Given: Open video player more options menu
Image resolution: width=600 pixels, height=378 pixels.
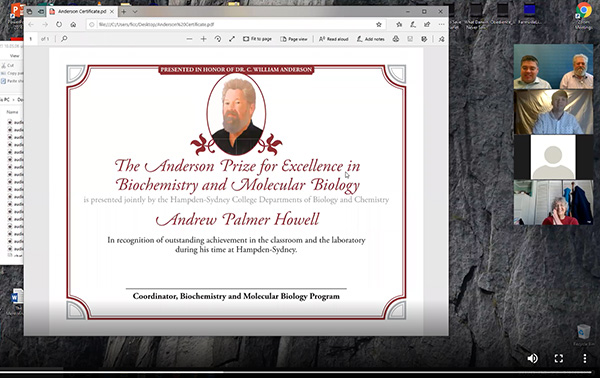Looking at the screenshot, I should [x=585, y=358].
